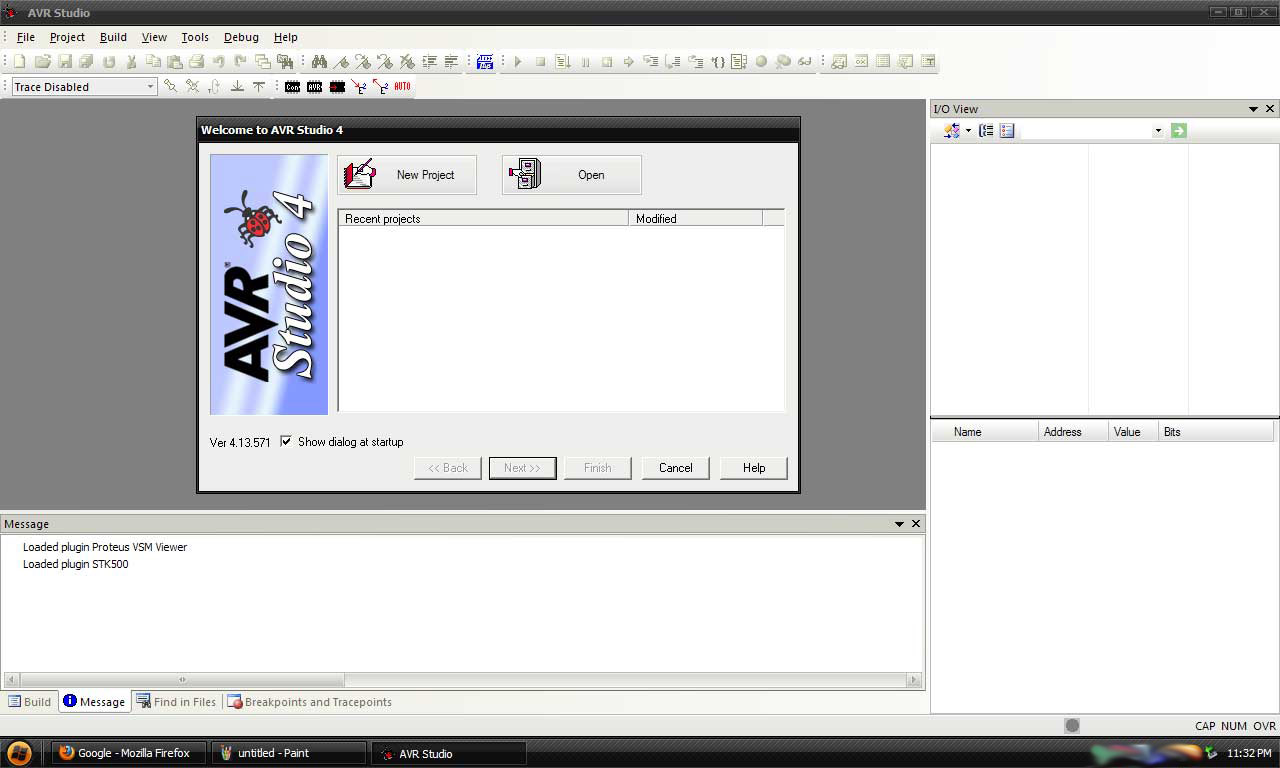Click the Recent projects column header
Image resolution: width=1280 pixels, height=768 pixels.
[x=484, y=218]
